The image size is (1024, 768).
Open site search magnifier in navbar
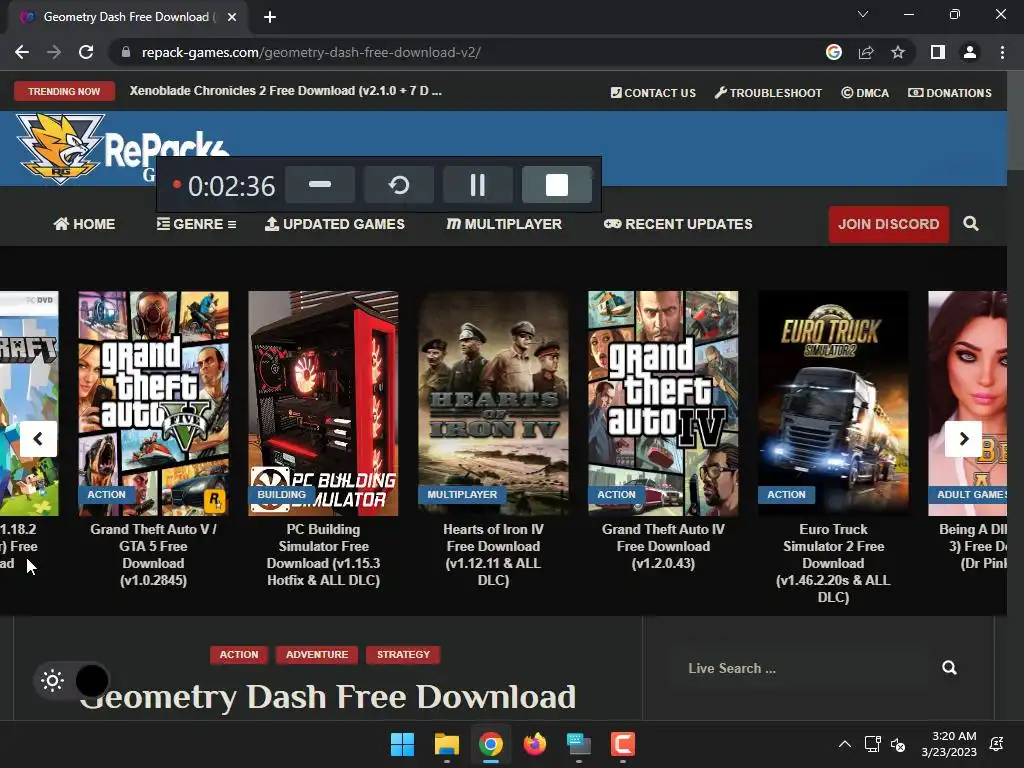click(x=970, y=224)
